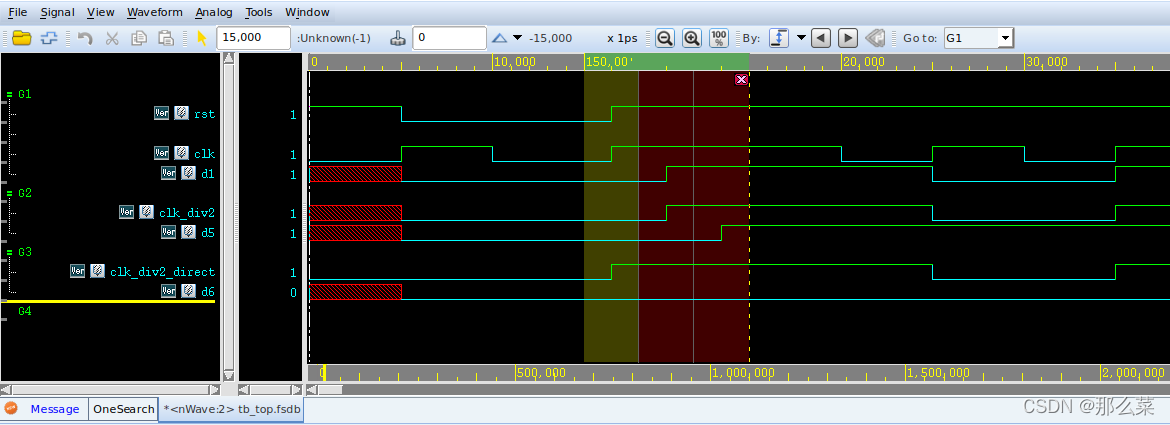Click the marker stamp icon

398,38
